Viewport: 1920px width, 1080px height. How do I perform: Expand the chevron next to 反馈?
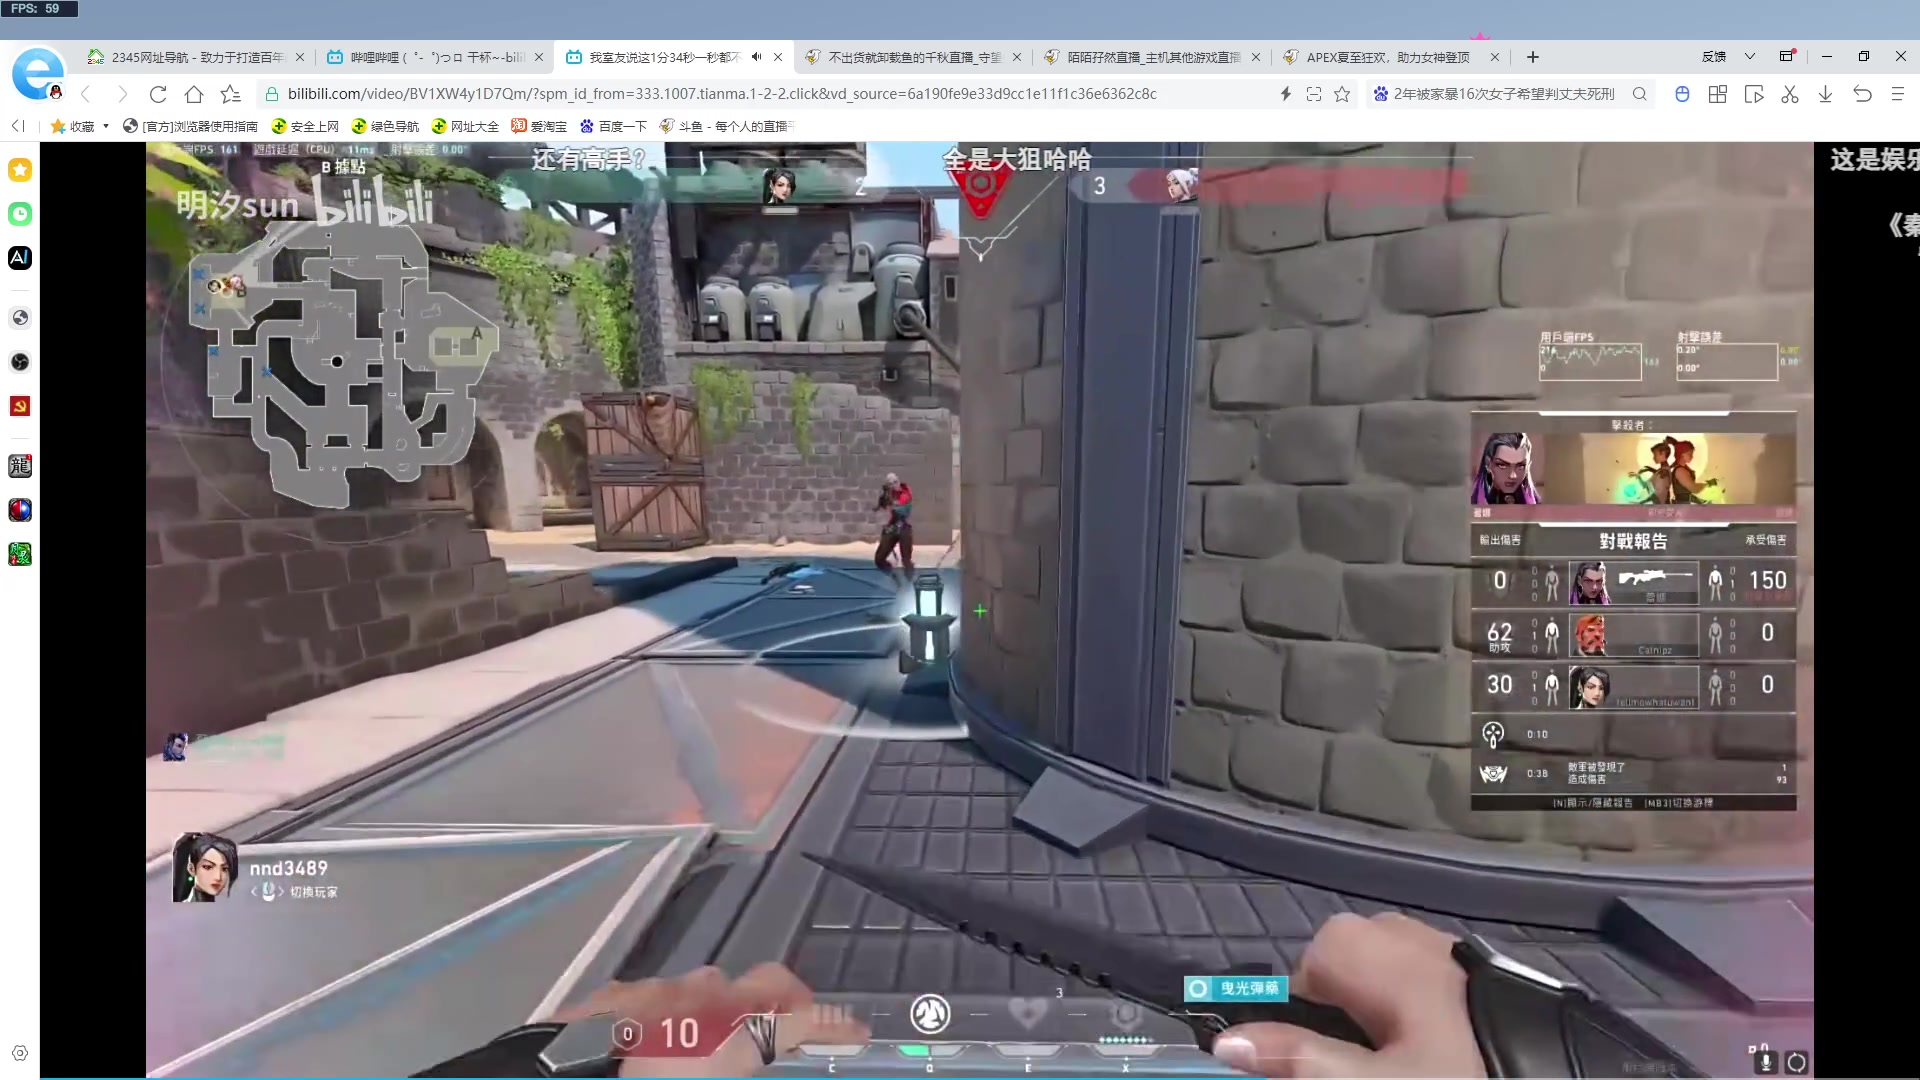click(x=1750, y=57)
